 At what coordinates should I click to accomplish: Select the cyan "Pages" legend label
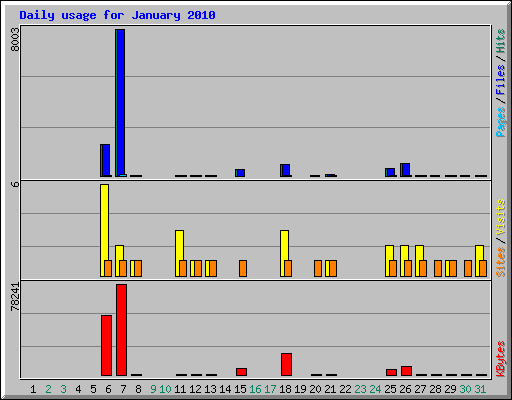click(x=501, y=122)
